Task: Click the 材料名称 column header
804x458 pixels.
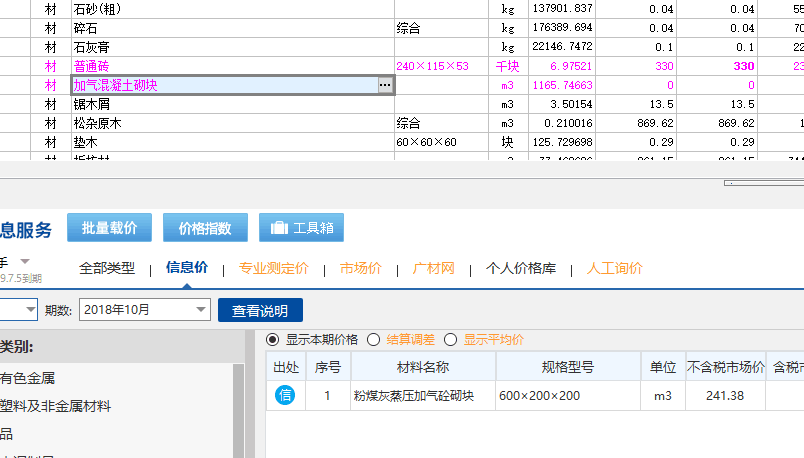Action: pyautogui.click(x=423, y=367)
